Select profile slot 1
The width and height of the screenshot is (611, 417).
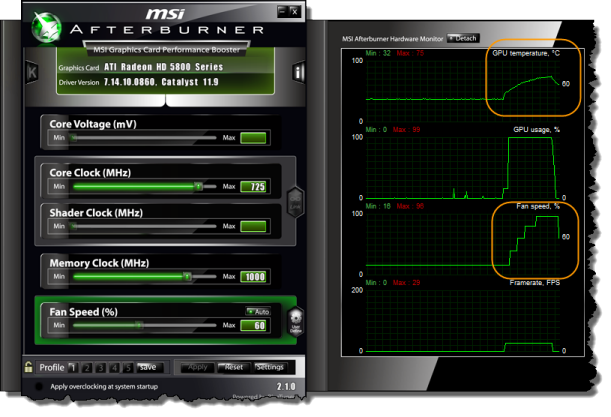[73, 368]
